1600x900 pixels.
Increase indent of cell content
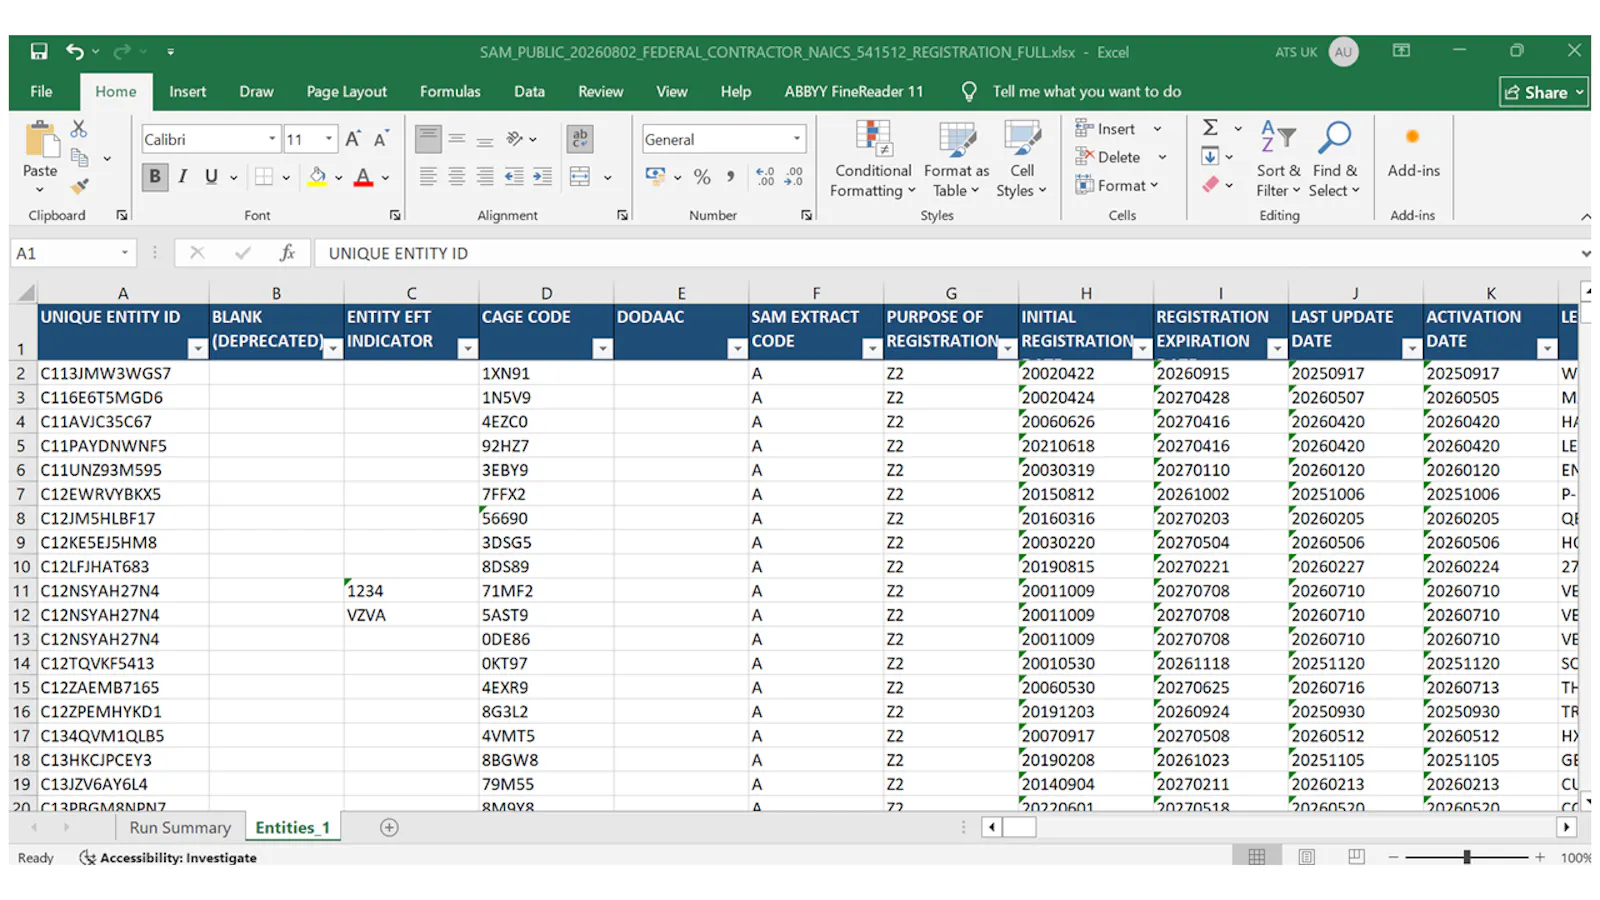pos(542,177)
